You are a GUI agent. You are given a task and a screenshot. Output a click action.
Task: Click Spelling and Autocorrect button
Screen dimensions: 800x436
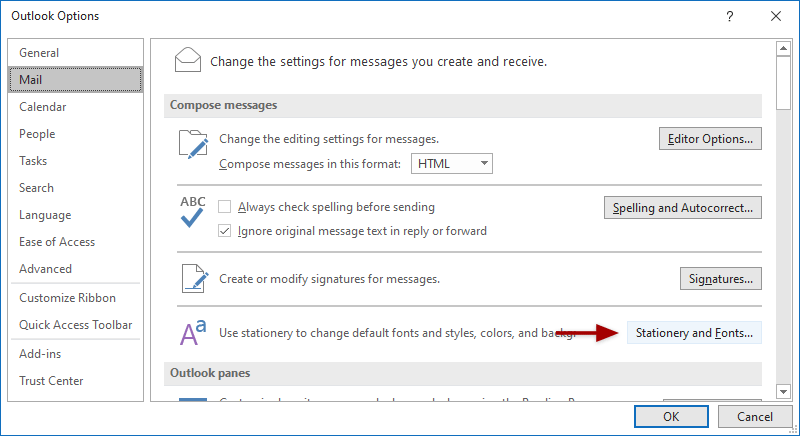[x=683, y=208]
